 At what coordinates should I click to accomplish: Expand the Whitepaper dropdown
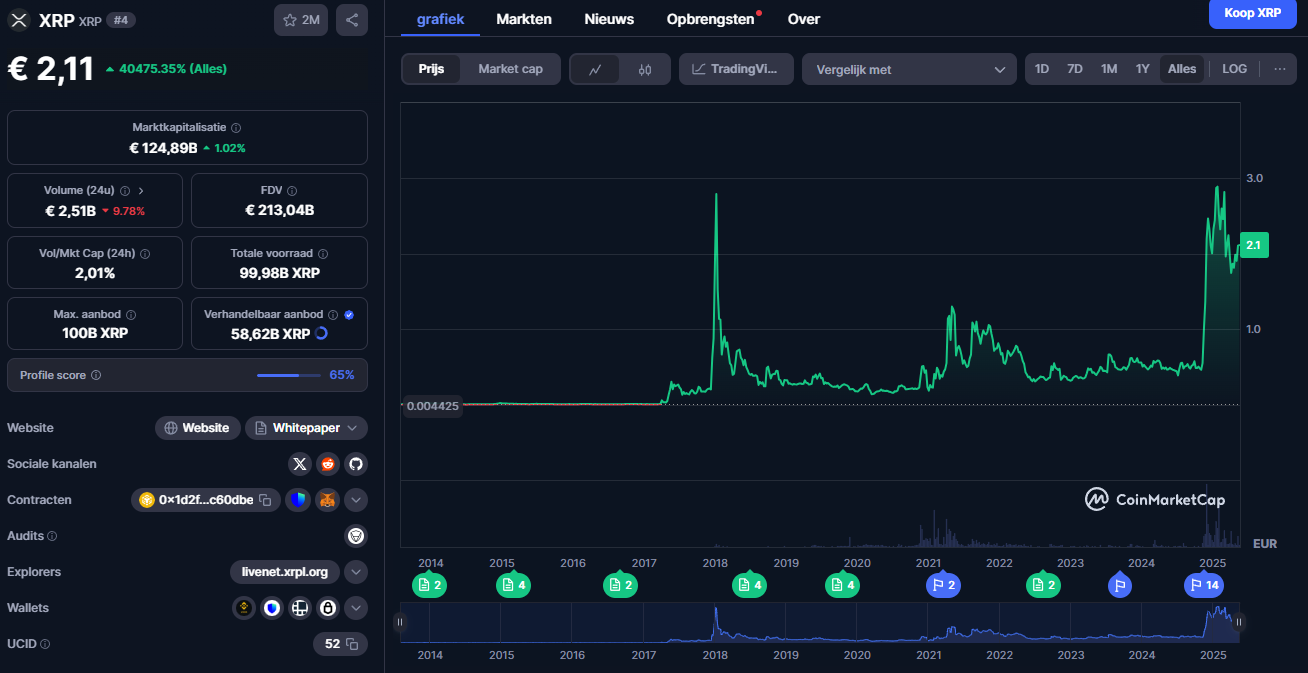point(306,428)
